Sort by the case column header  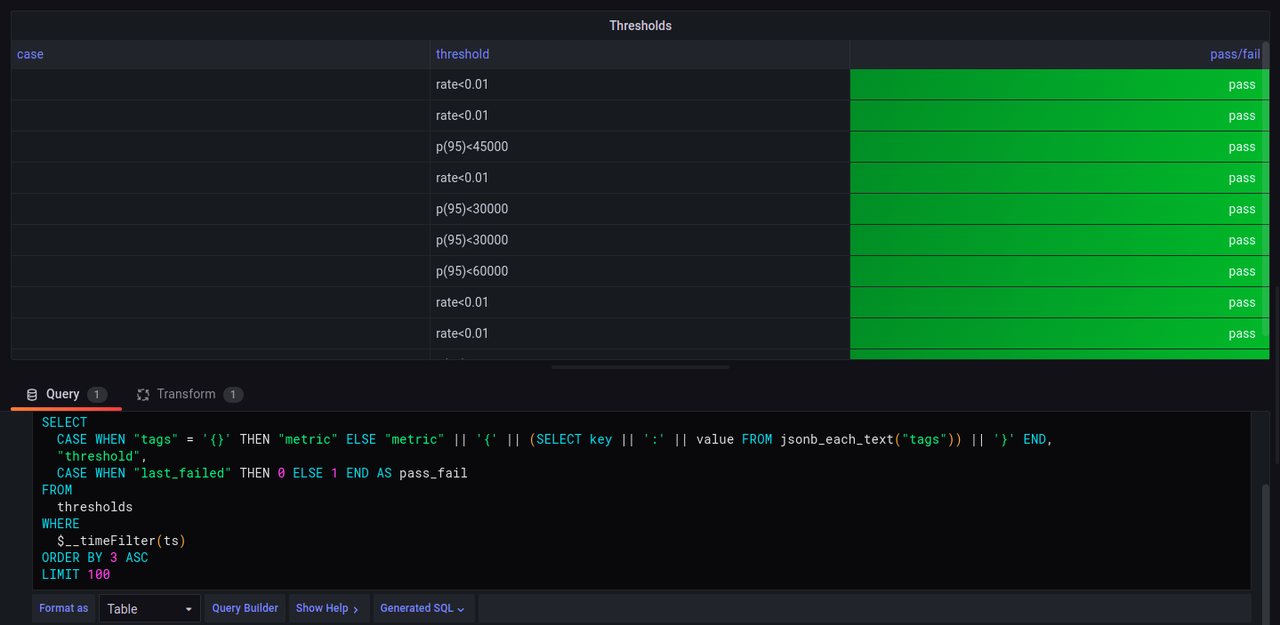click(x=30, y=54)
